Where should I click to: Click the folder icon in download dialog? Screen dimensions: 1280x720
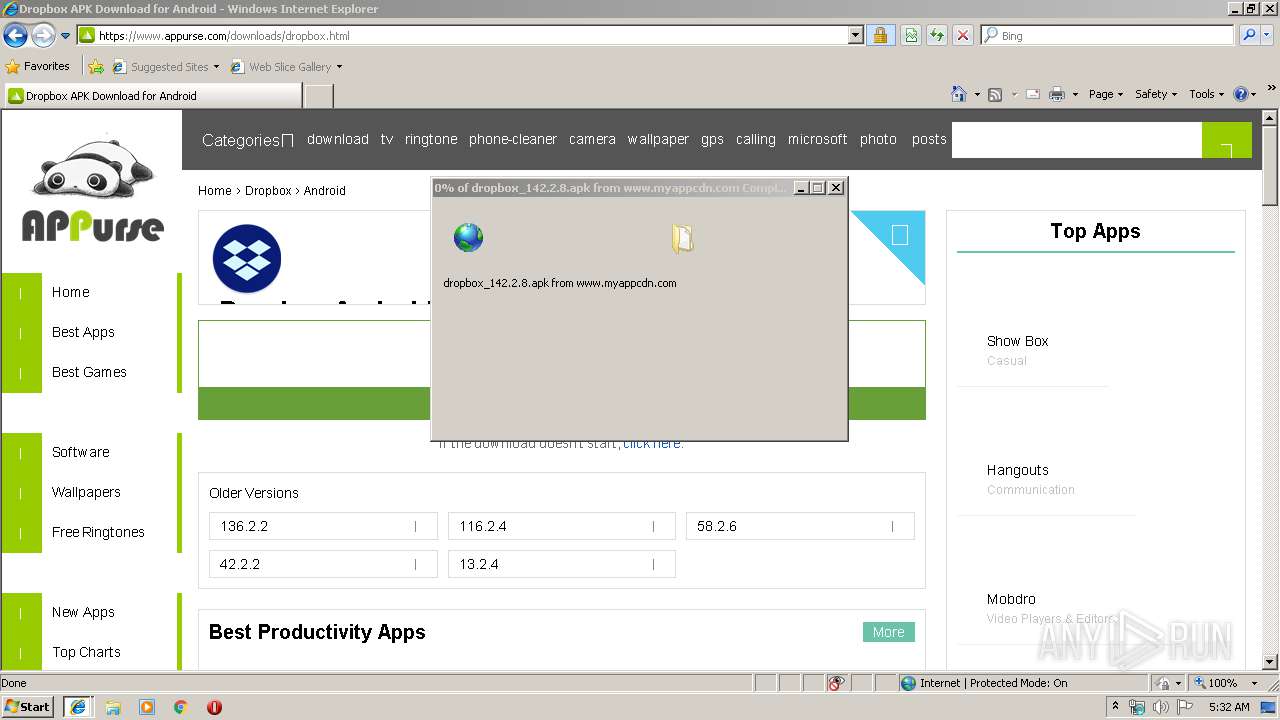pos(683,238)
